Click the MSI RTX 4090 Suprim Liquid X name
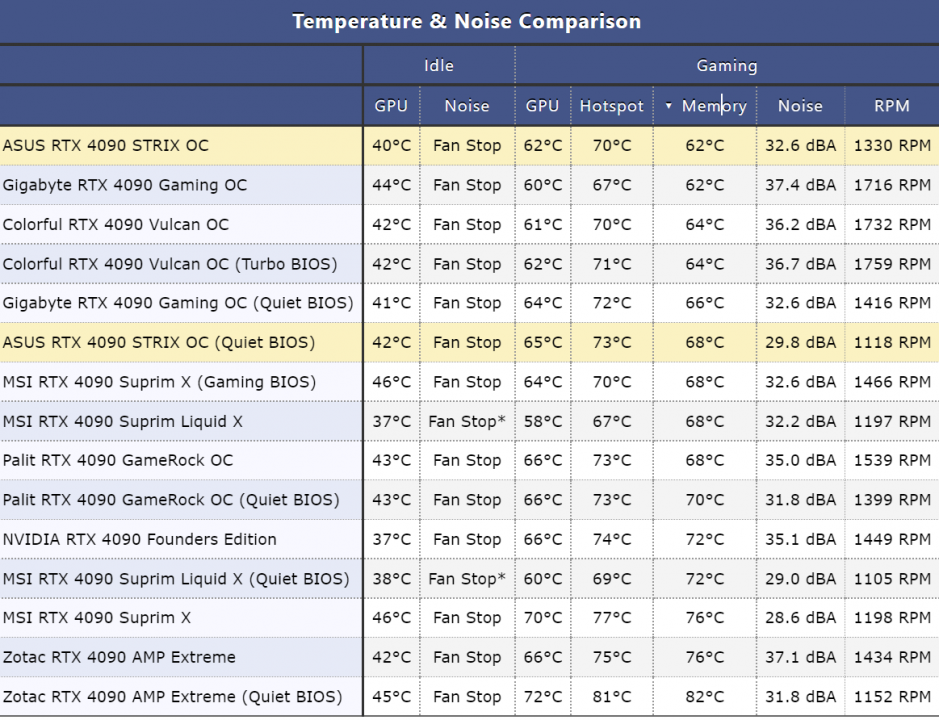This screenshot has width=939, height=720. (x=123, y=422)
